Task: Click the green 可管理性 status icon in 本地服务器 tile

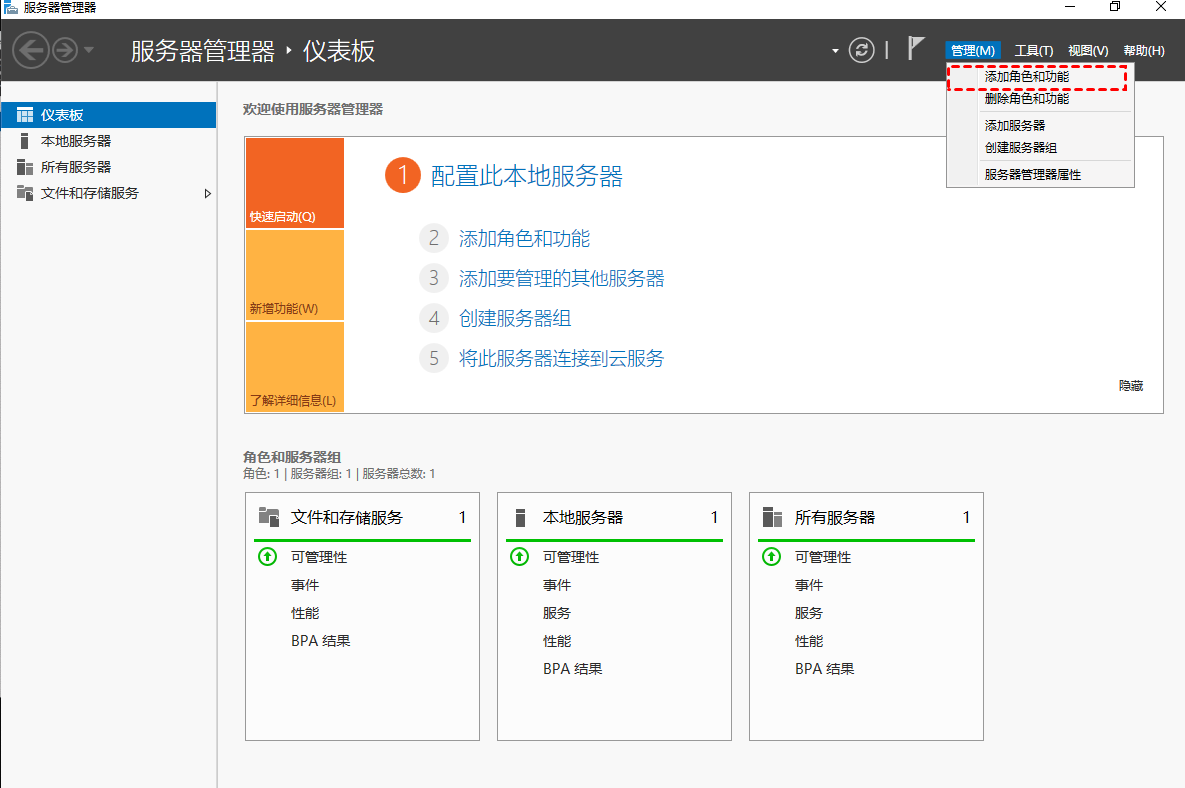Action: (519, 557)
